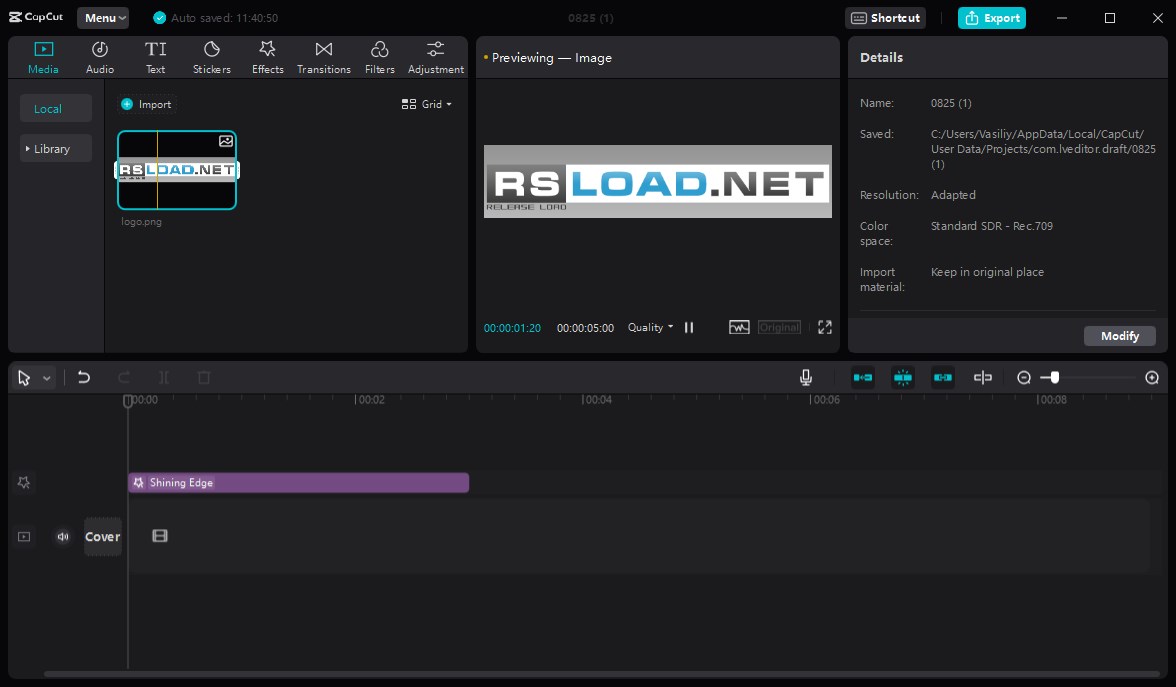Image resolution: width=1176 pixels, height=687 pixels.
Task: Enter fullscreen preview mode
Action: coord(825,327)
